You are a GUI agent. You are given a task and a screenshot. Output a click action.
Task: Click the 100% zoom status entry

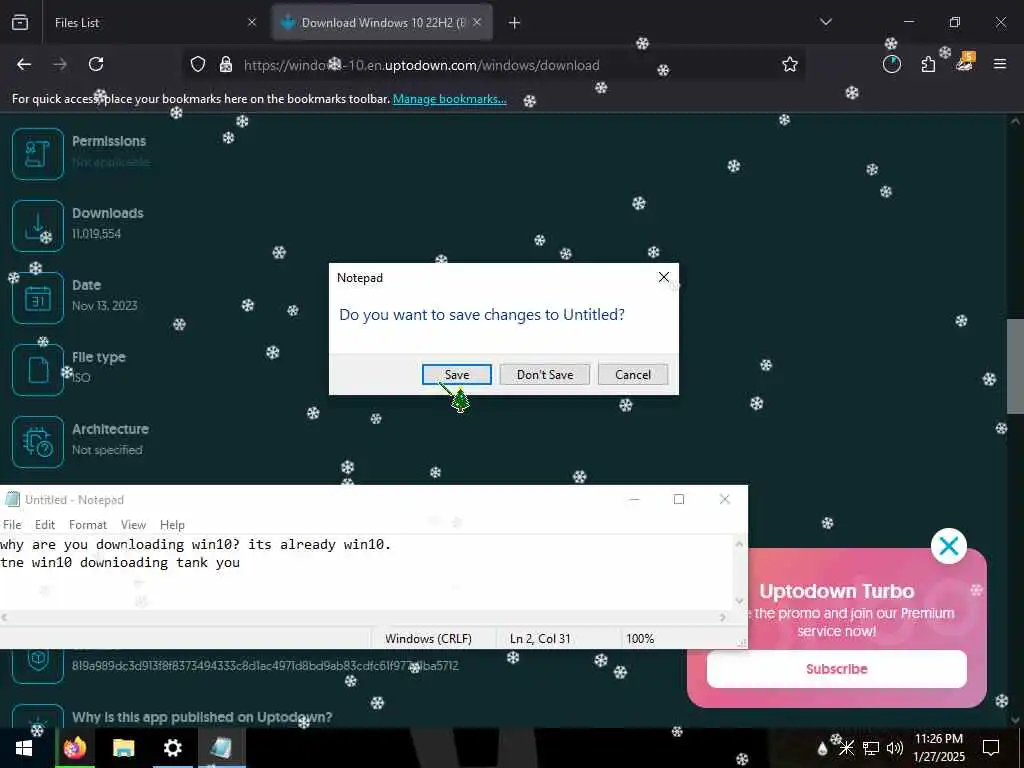pyautogui.click(x=640, y=639)
